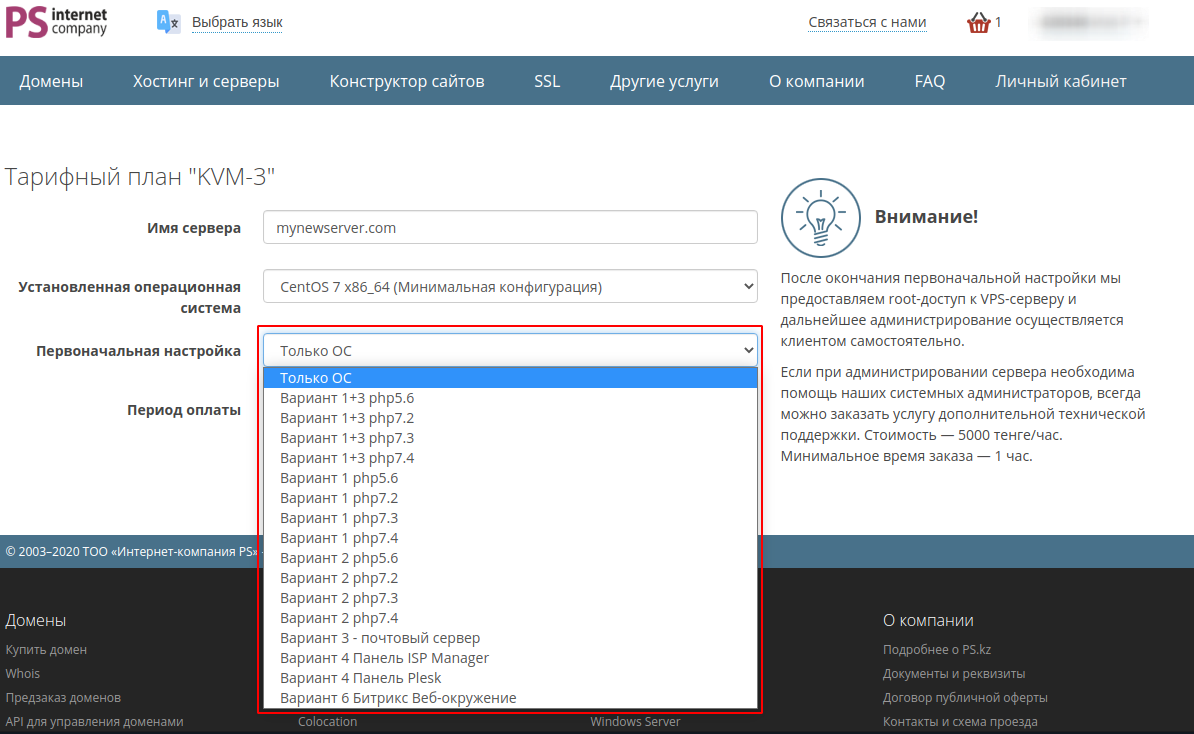
Task: Open the Хостинг и серверы menu
Action: click(x=206, y=81)
